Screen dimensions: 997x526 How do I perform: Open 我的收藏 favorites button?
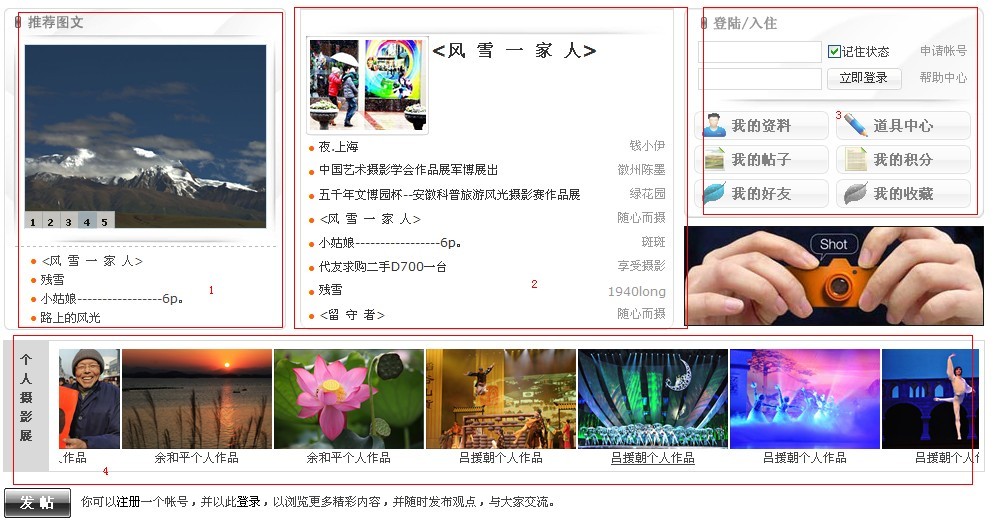(x=904, y=193)
